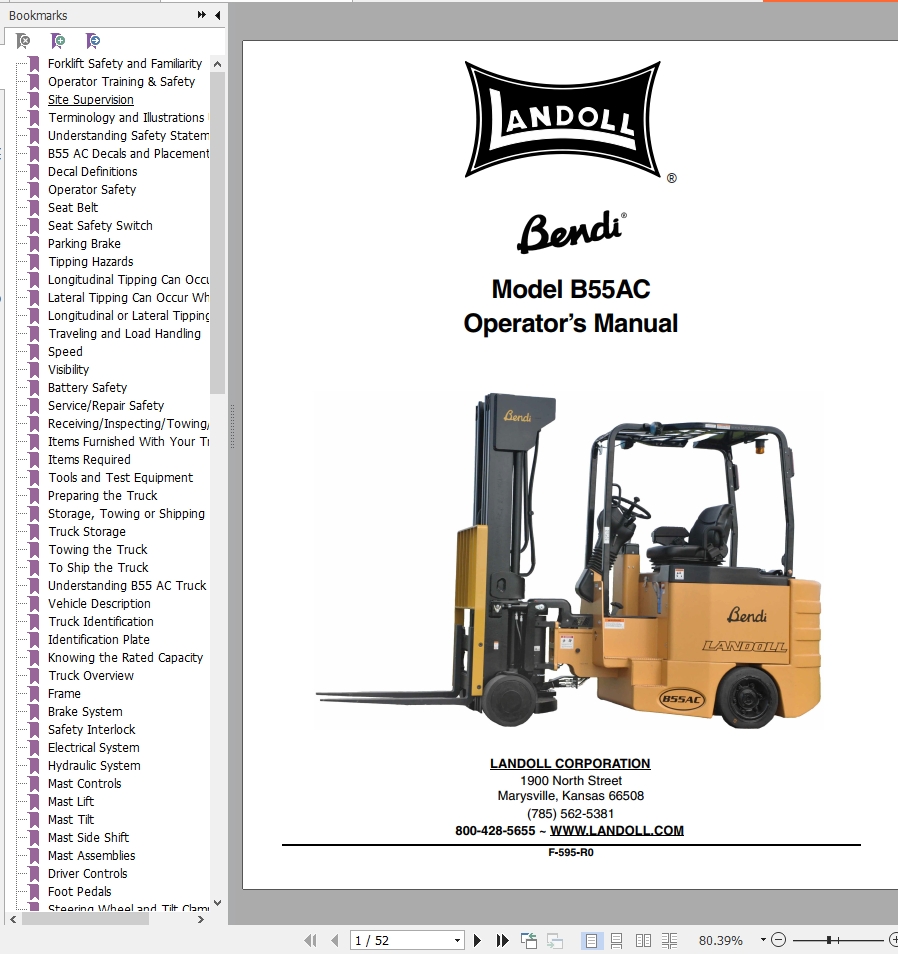The image size is (898, 954).
Task: Select the Items Required bookmark
Action: click(89, 459)
